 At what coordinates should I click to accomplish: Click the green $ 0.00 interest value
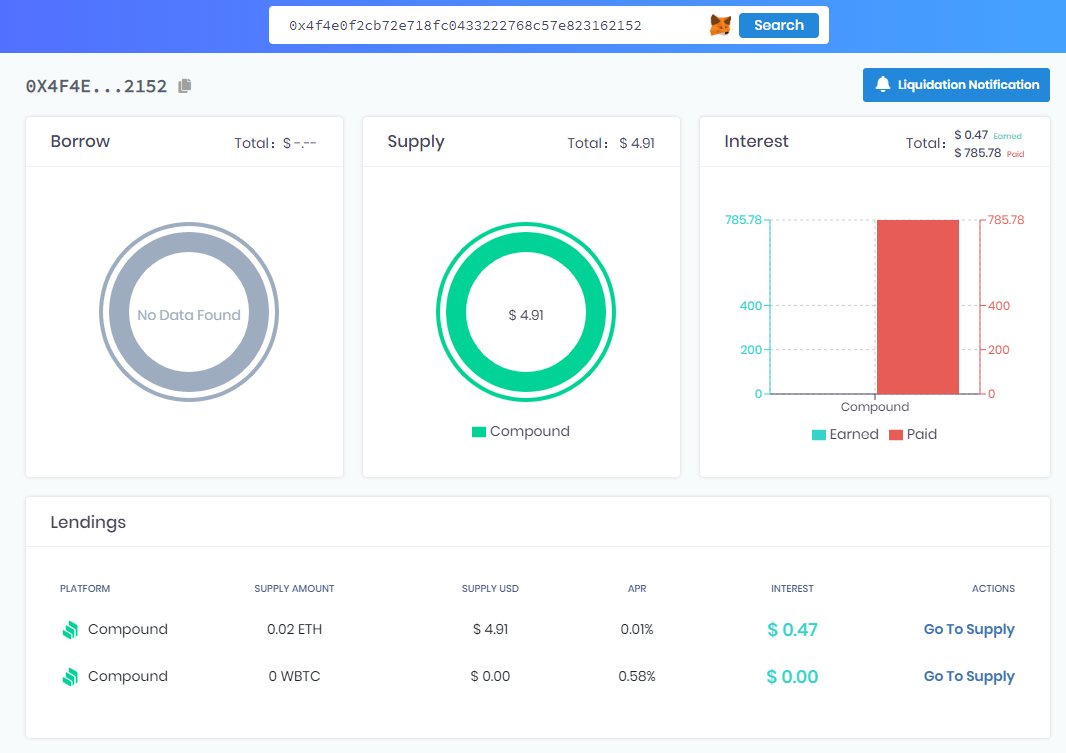click(792, 677)
